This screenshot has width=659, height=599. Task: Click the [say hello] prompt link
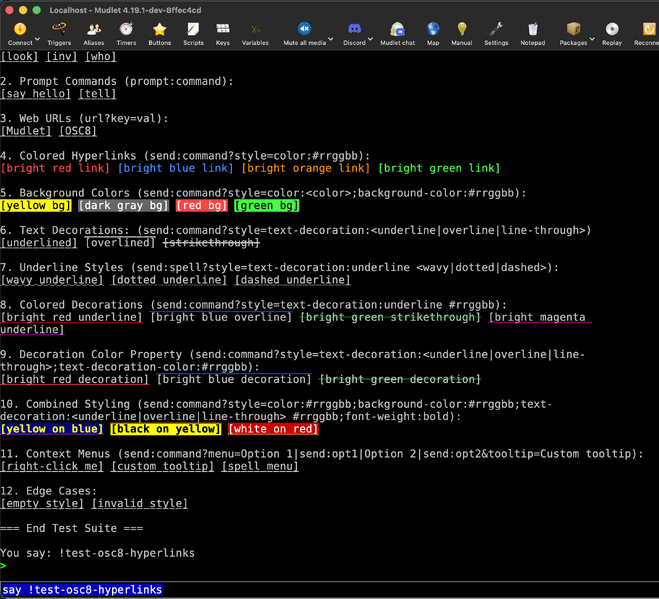36,94
